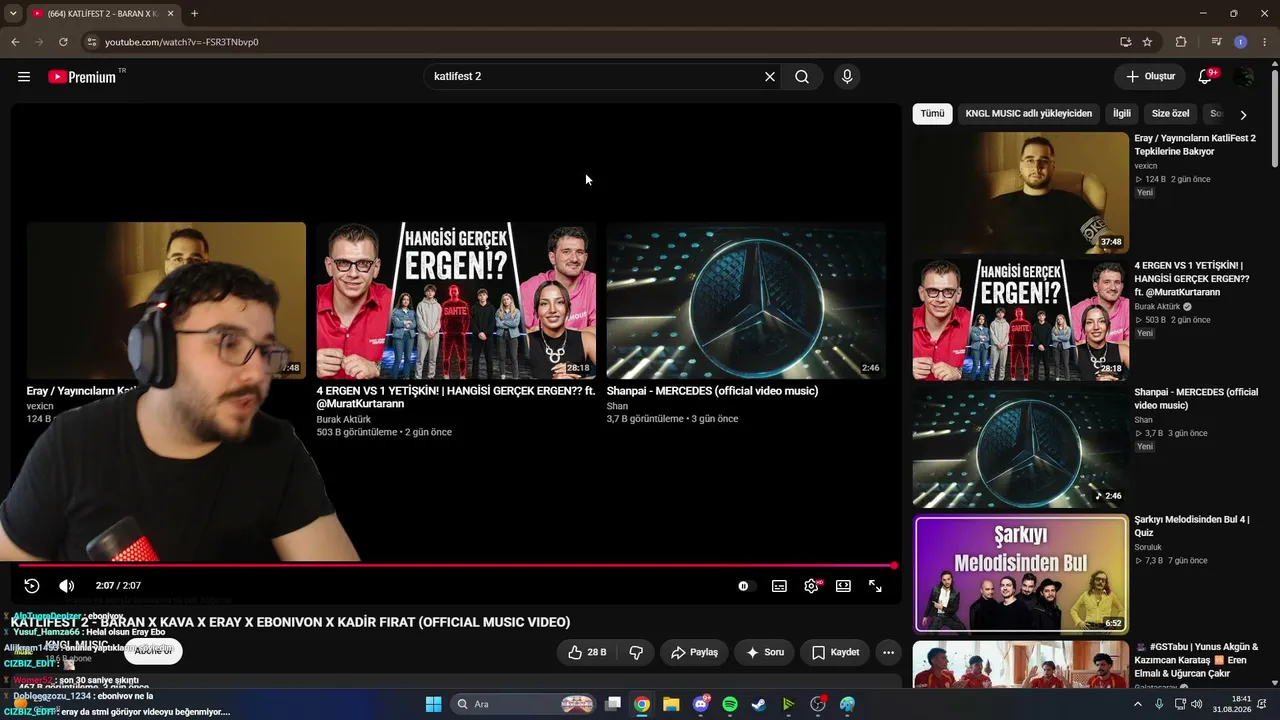The width and height of the screenshot is (1280, 720).
Task: Open the Eray KatliFest 2 Tepkilerine sidebar thumbnail
Action: tap(1020, 193)
